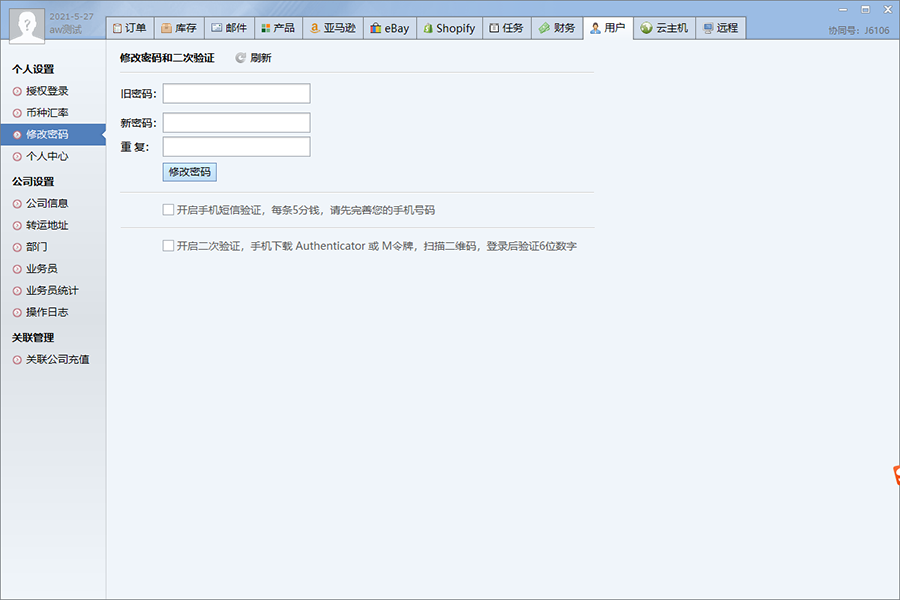900x600 pixels.
Task: Switch to the 财务 tab
Action: [x=557, y=28]
